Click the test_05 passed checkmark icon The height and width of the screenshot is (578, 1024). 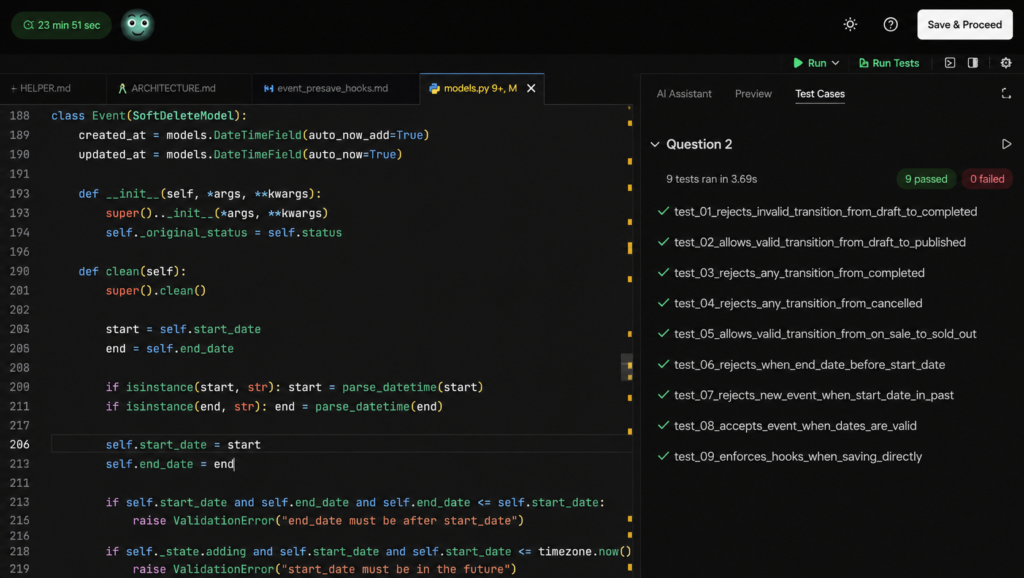(663, 333)
